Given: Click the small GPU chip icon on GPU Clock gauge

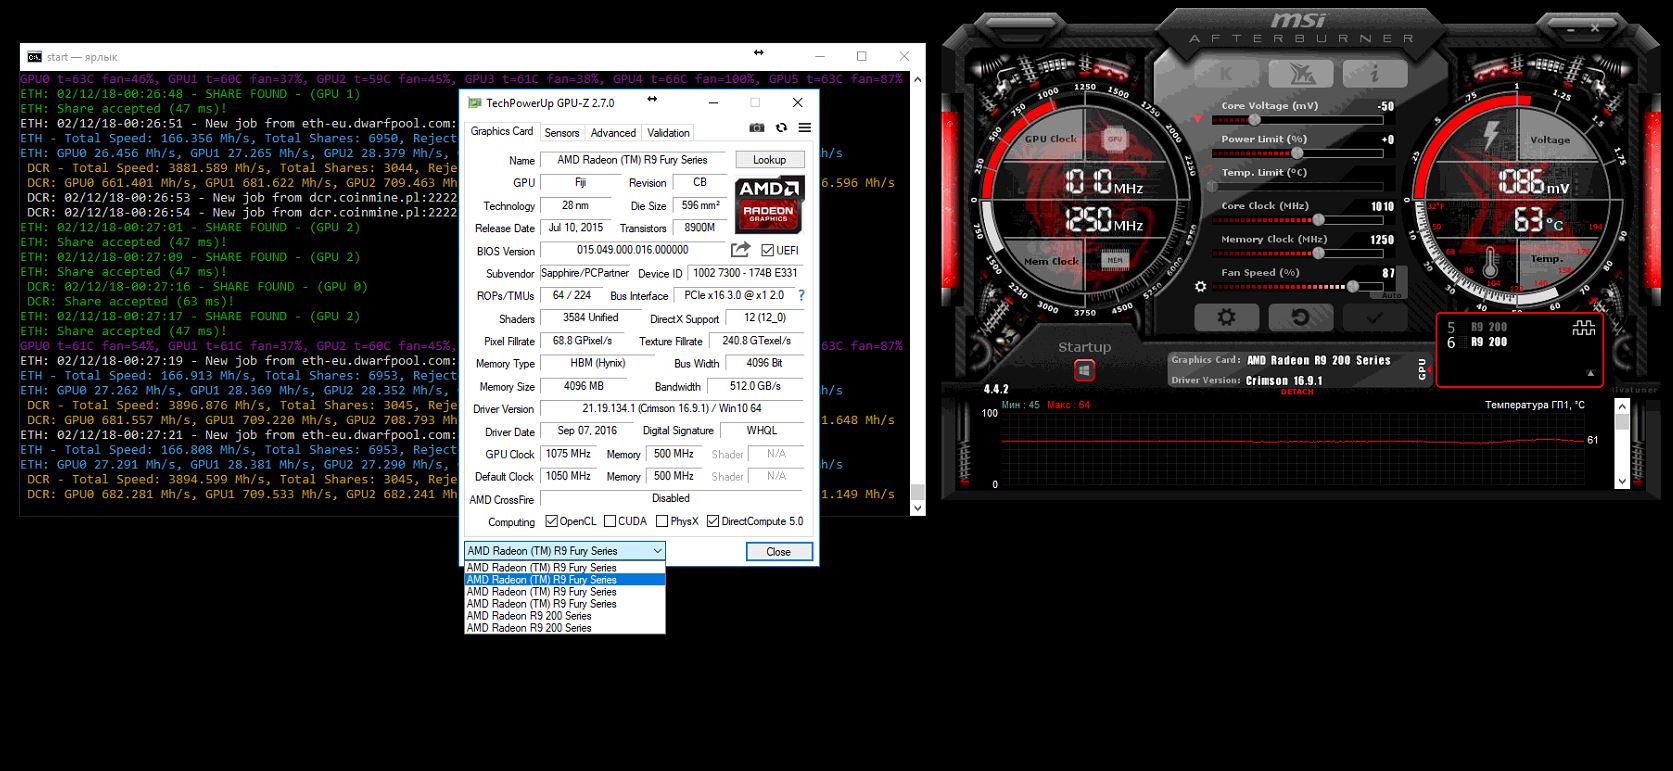Looking at the screenshot, I should pyautogui.click(x=1114, y=140).
